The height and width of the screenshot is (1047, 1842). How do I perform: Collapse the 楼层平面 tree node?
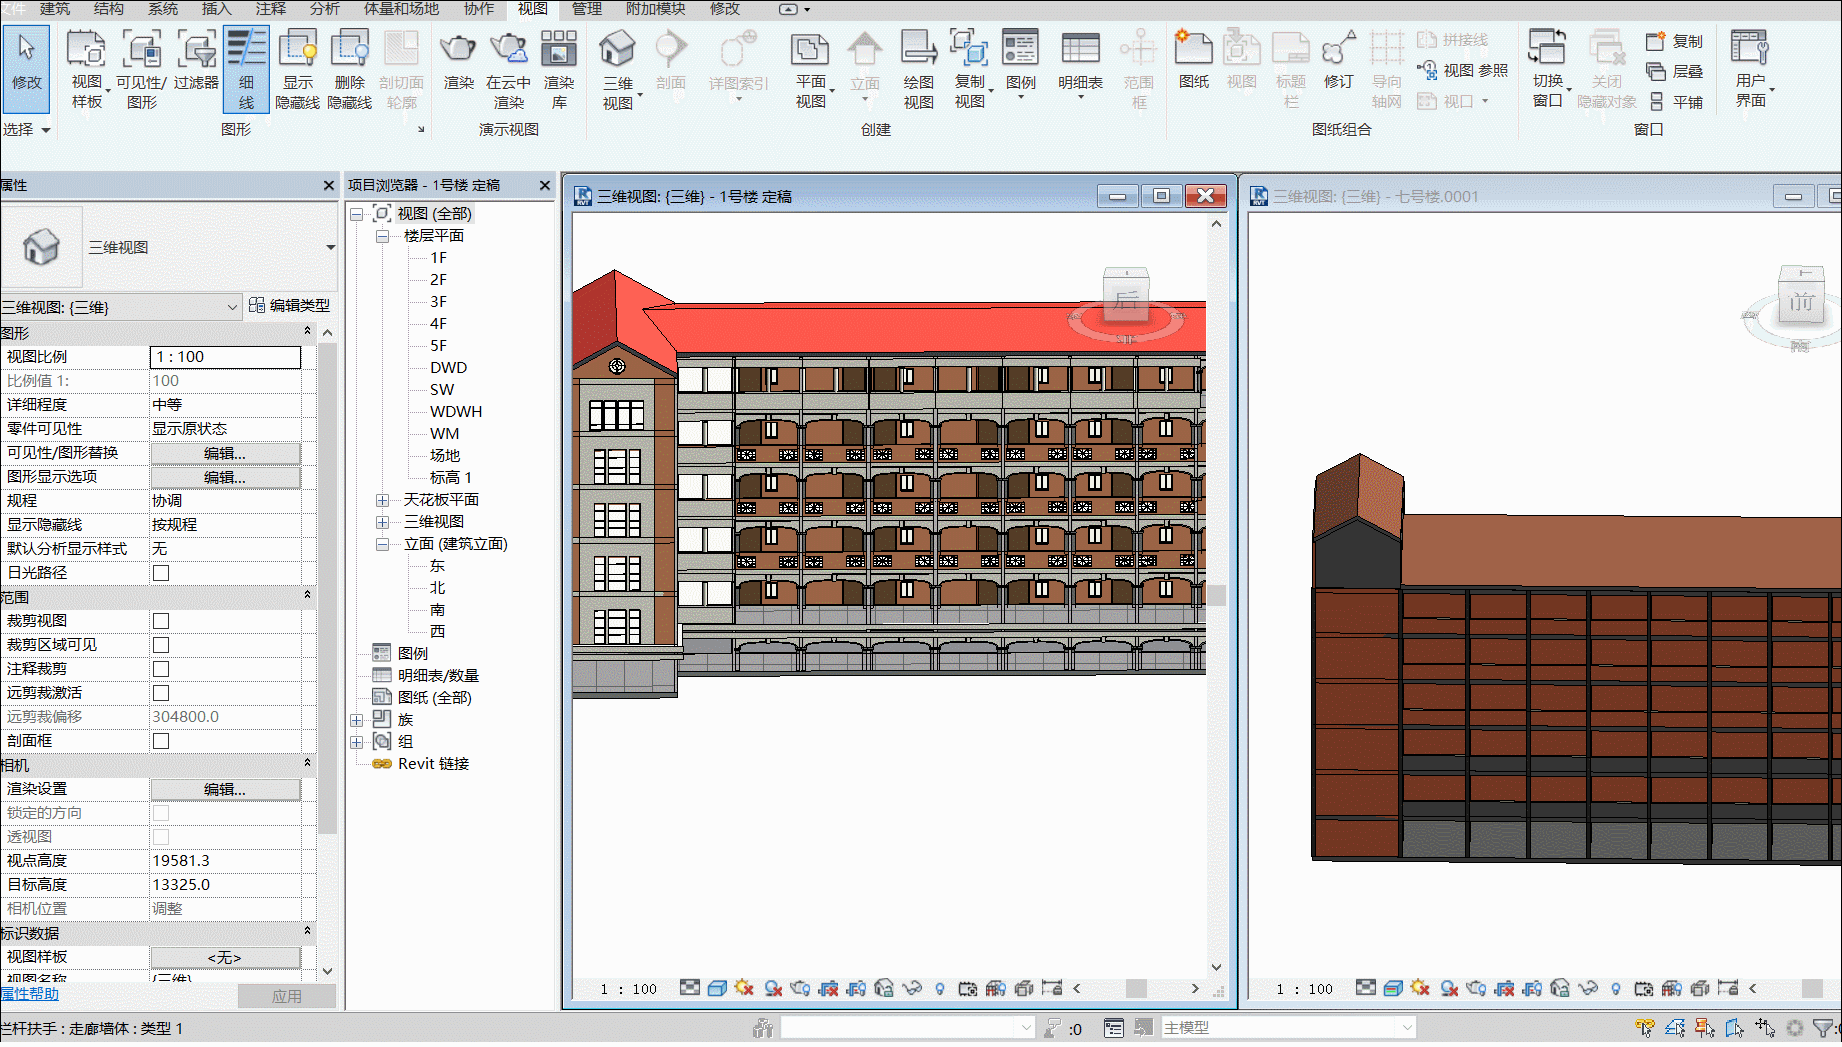(x=383, y=236)
